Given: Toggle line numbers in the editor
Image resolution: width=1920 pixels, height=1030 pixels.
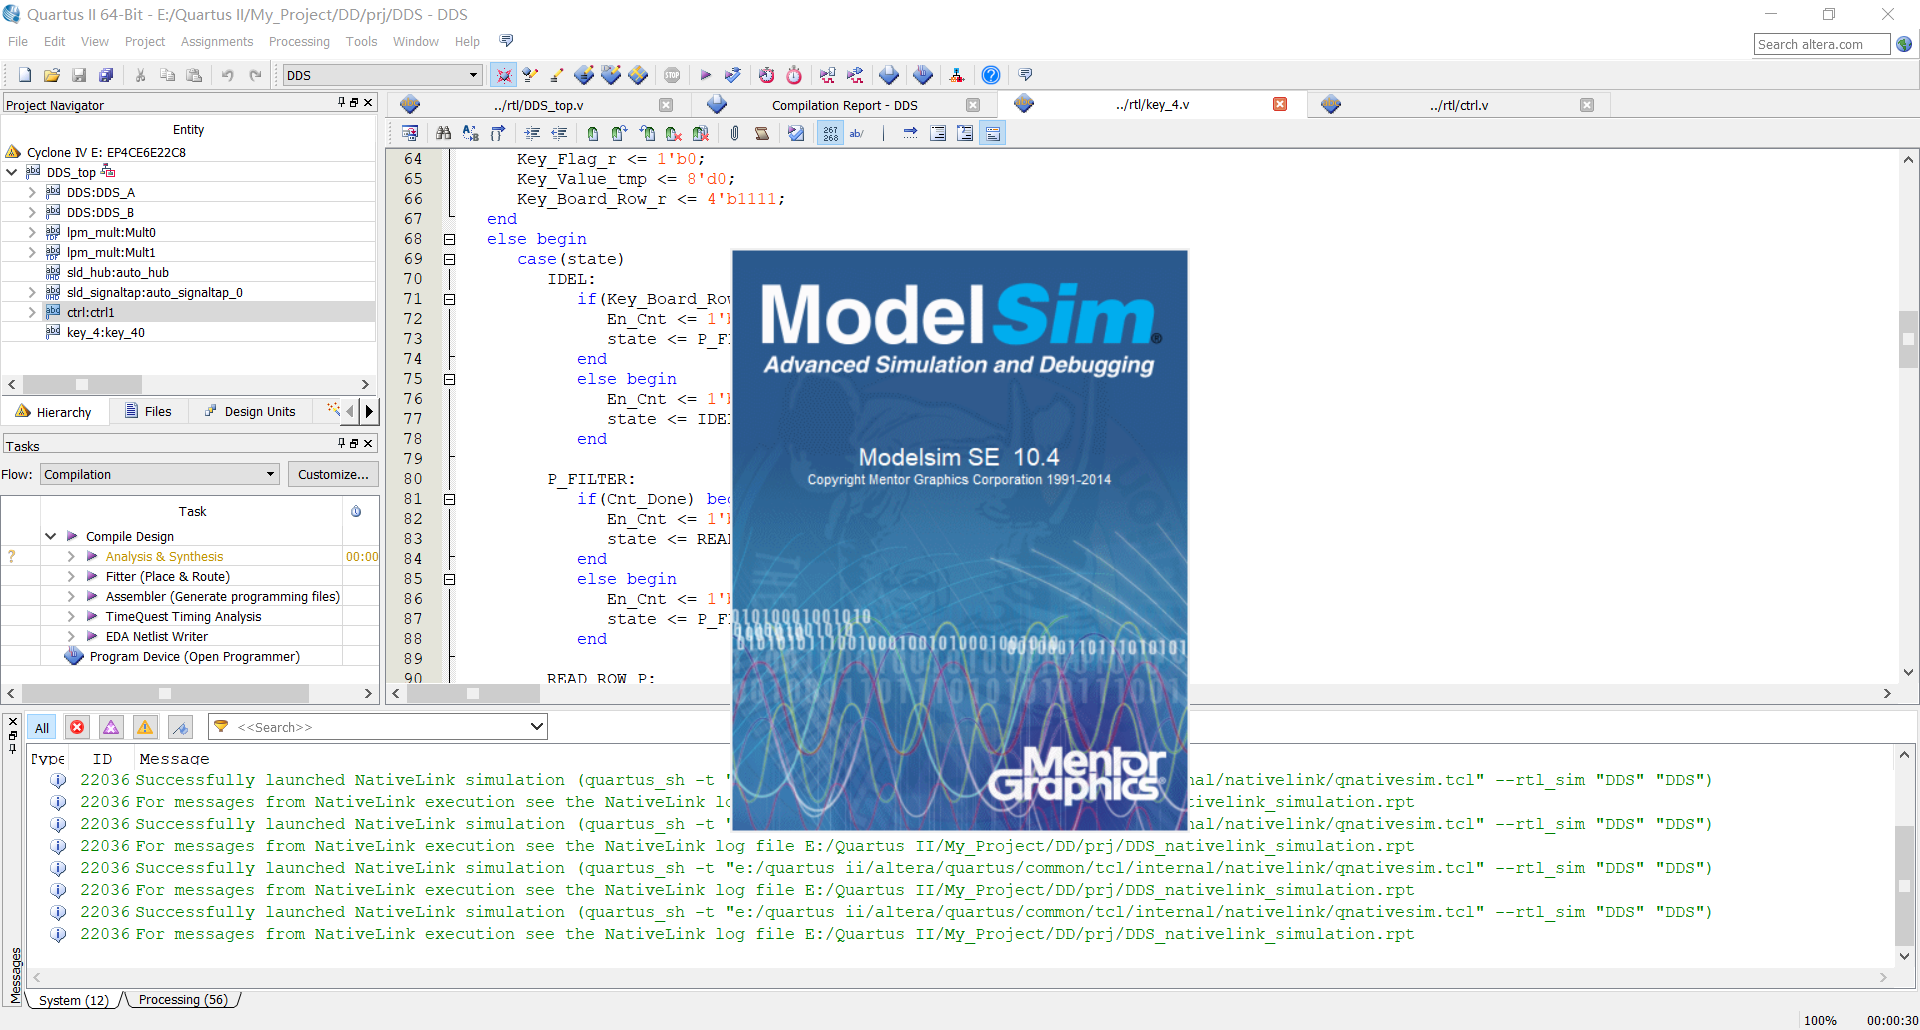Looking at the screenshot, I should 830,132.
